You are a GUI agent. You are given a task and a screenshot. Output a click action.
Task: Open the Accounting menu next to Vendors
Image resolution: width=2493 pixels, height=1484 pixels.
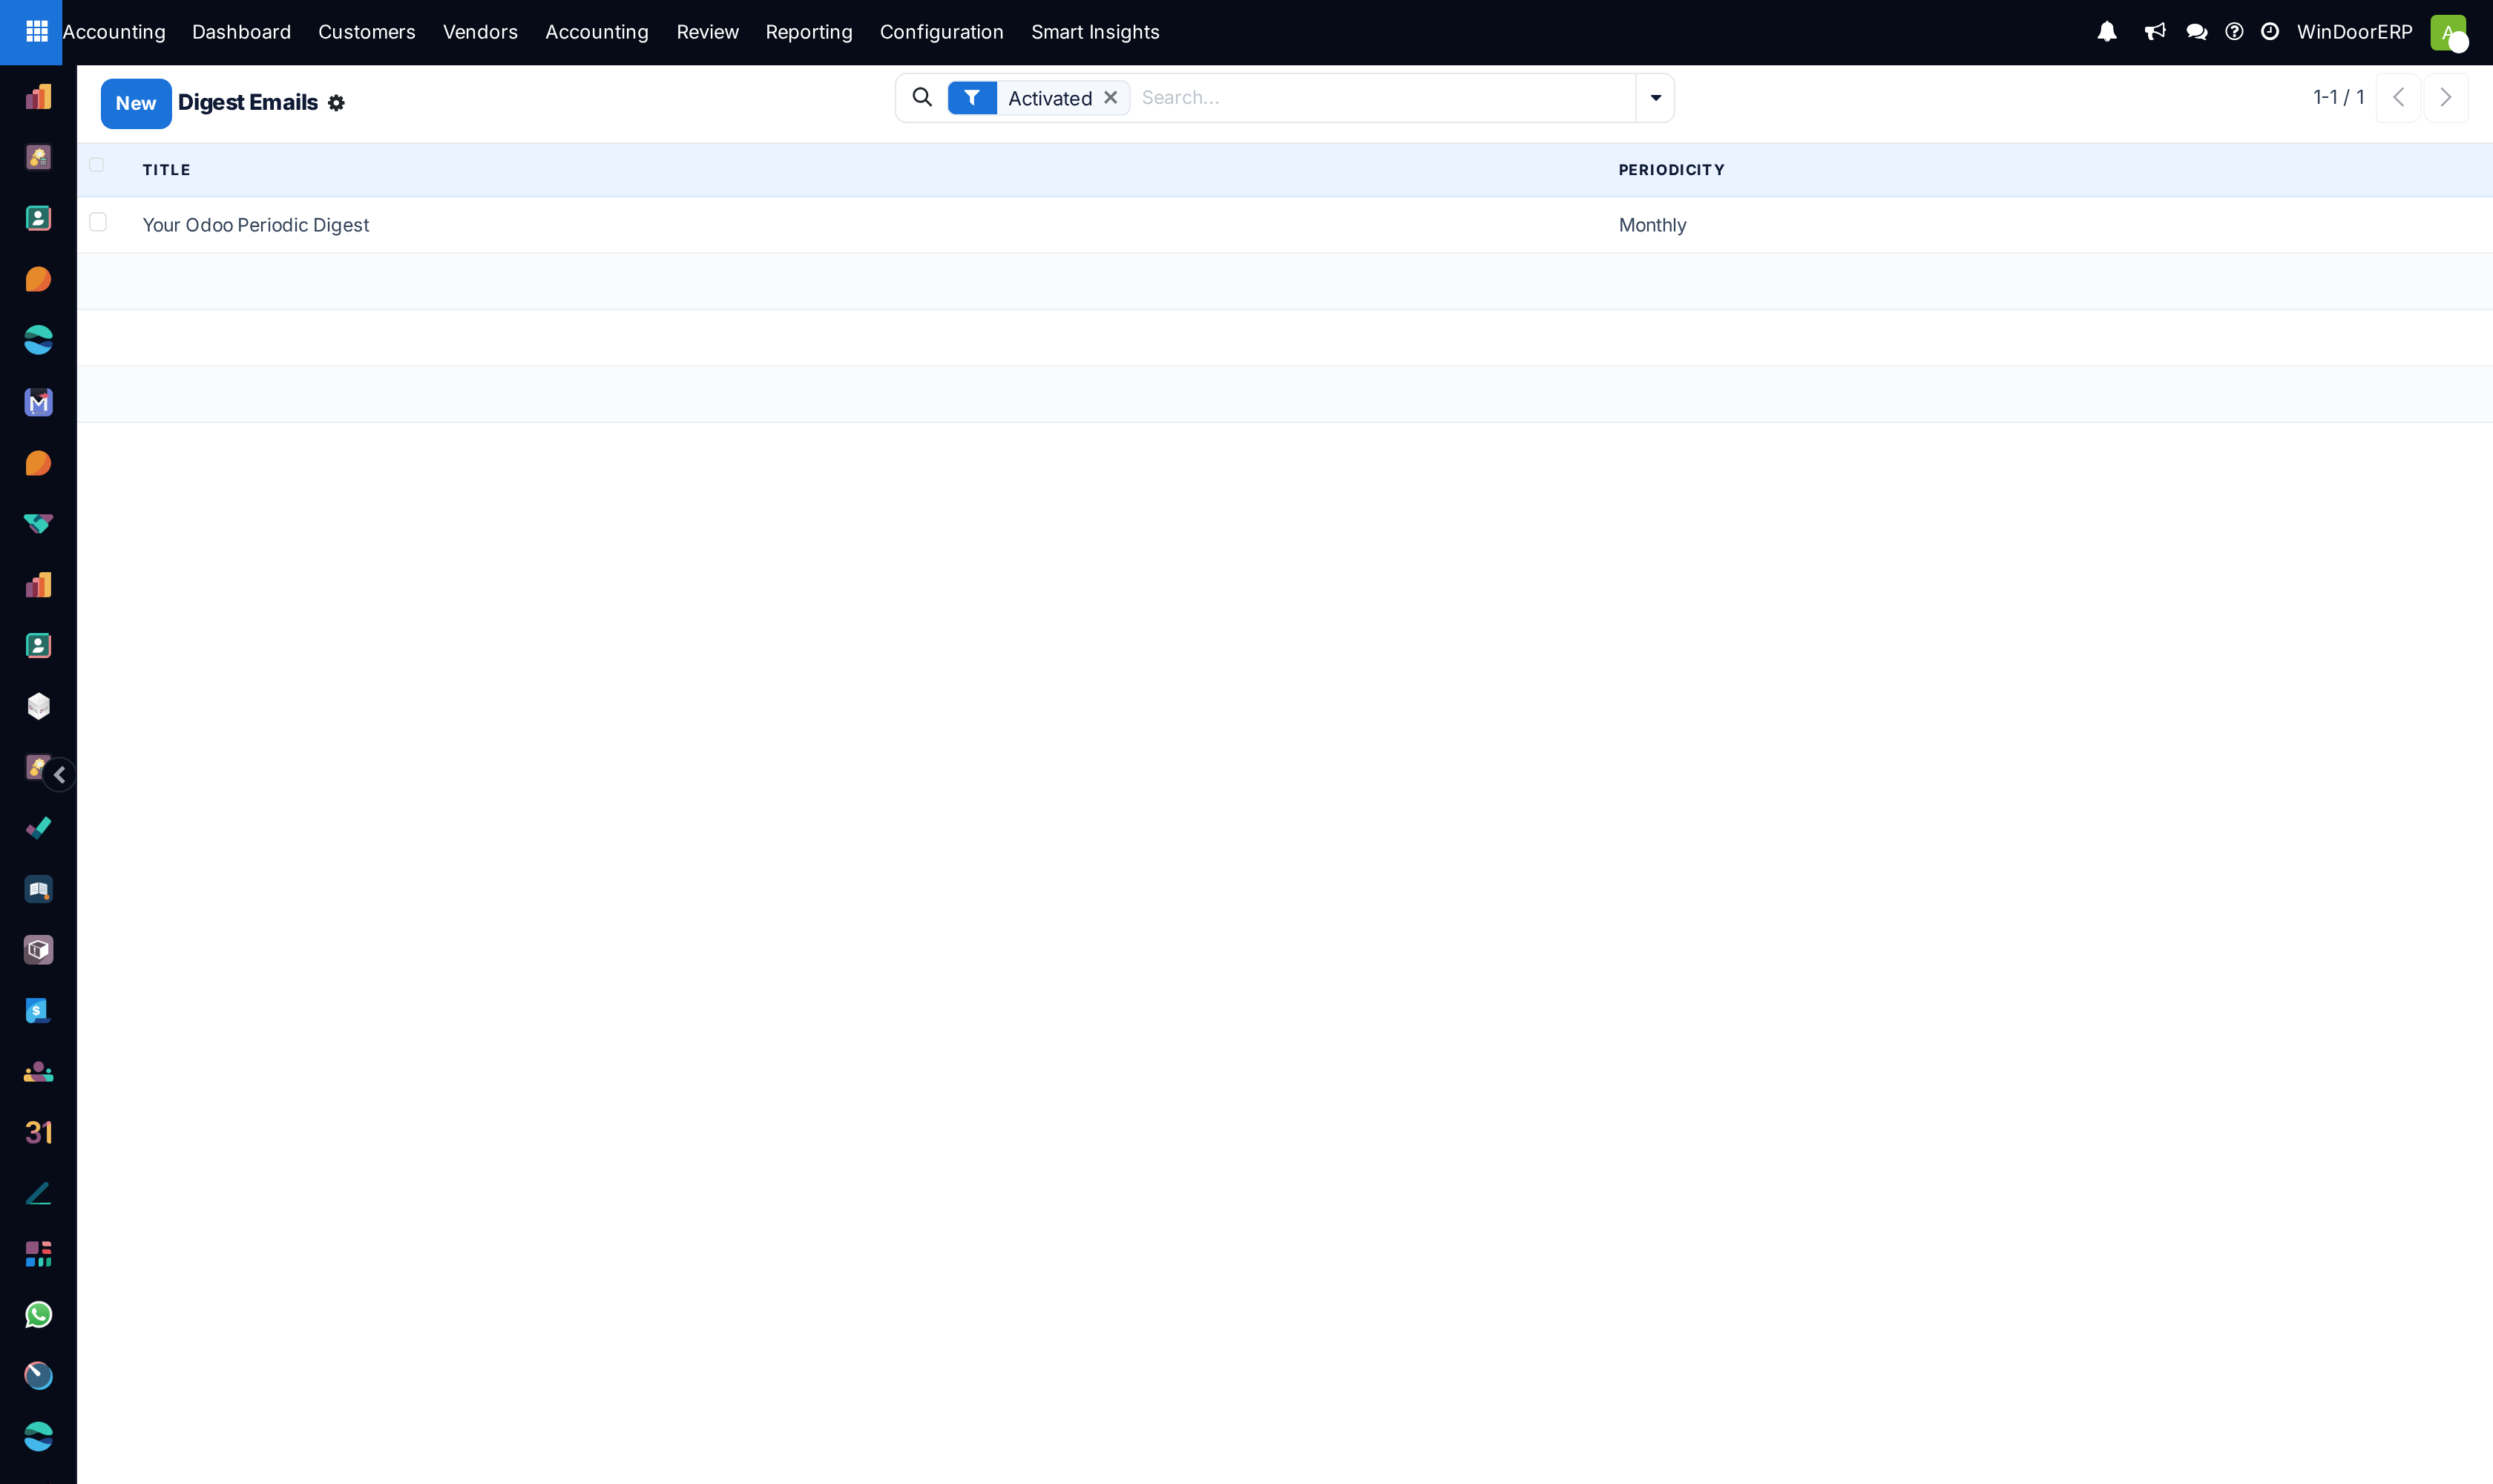[x=597, y=32]
